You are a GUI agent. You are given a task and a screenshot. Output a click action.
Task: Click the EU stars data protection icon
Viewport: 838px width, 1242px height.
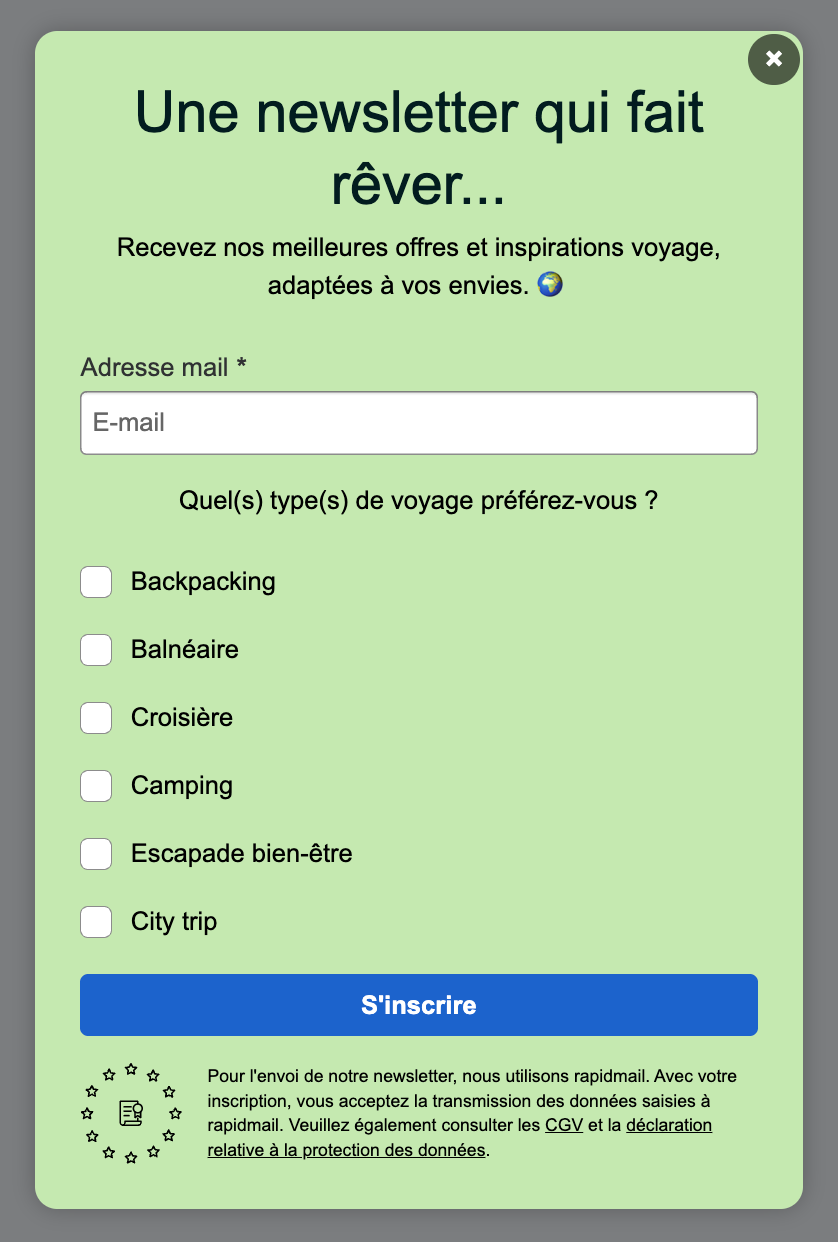pos(131,1113)
